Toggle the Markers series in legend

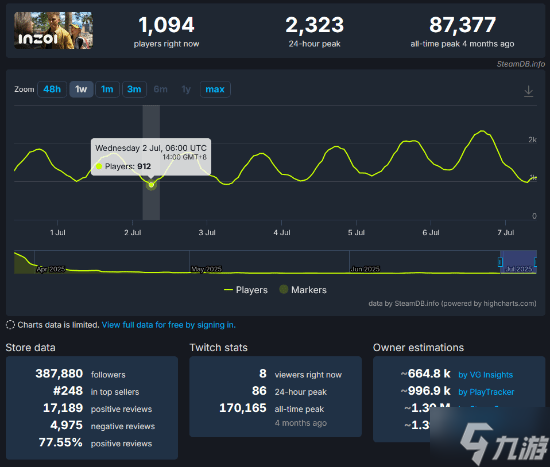303,290
